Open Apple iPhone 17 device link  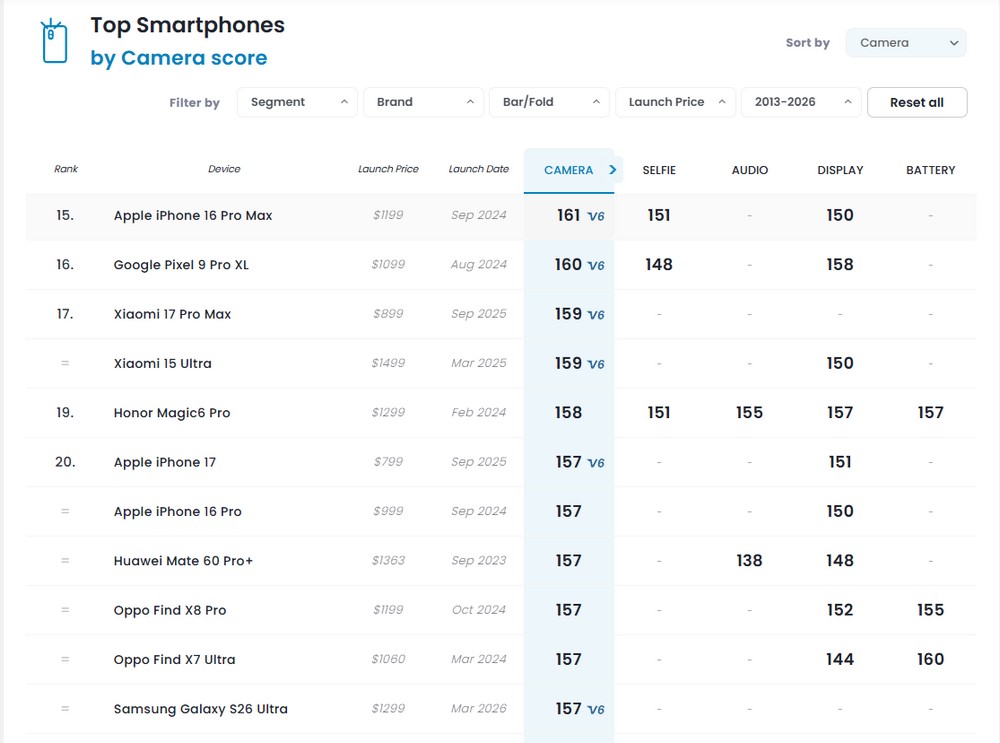(165, 462)
